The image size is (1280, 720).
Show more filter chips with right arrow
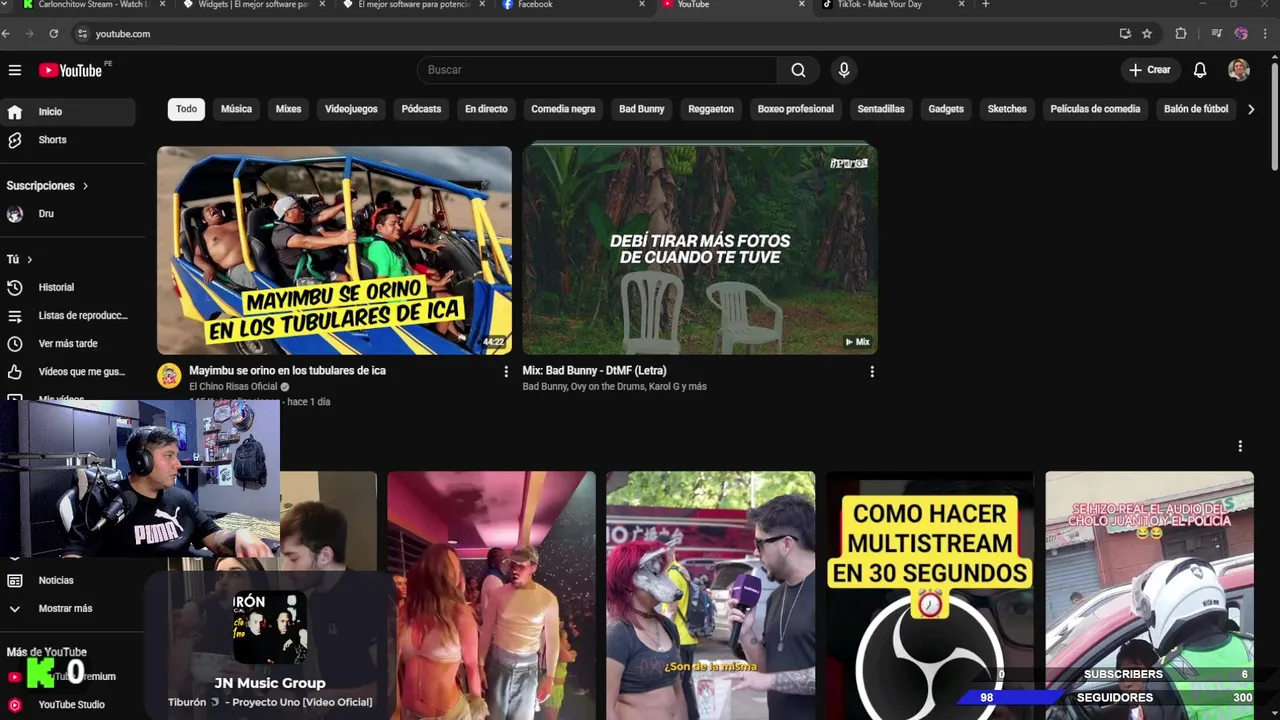tap(1251, 109)
